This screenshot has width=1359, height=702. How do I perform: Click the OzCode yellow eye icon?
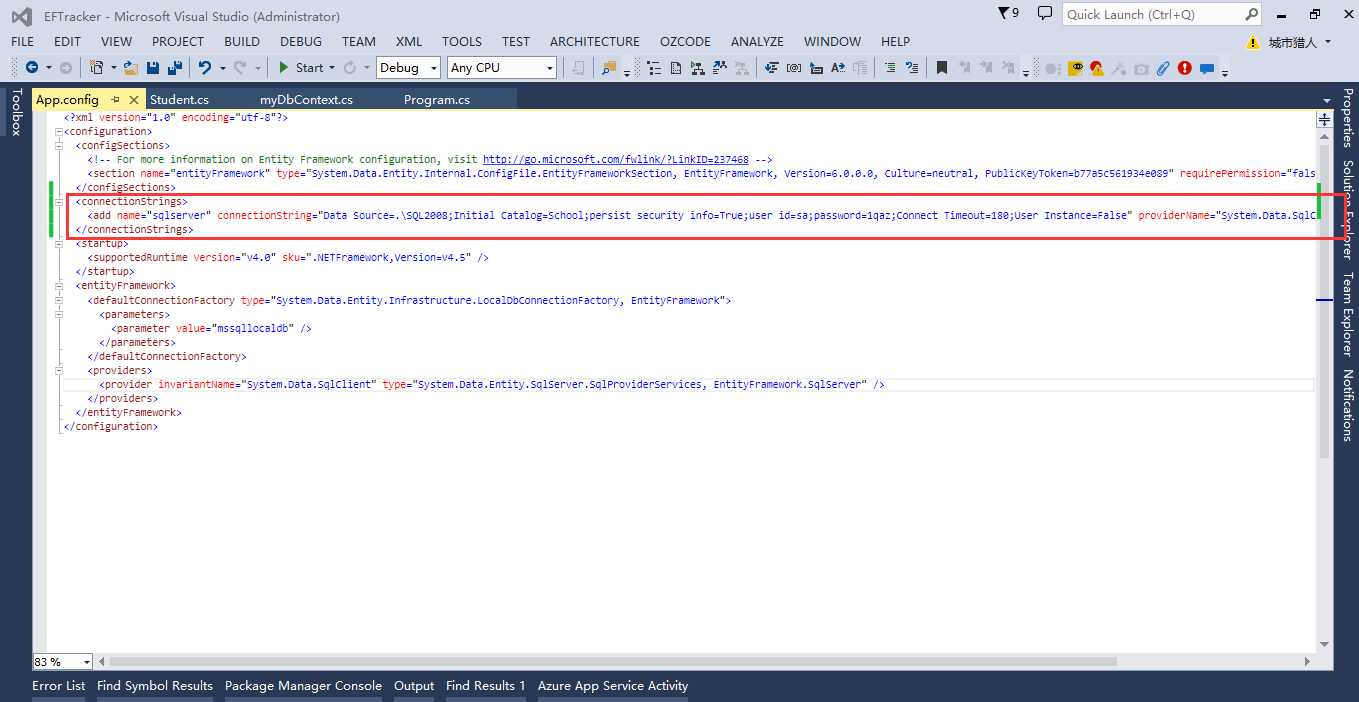(1076, 67)
